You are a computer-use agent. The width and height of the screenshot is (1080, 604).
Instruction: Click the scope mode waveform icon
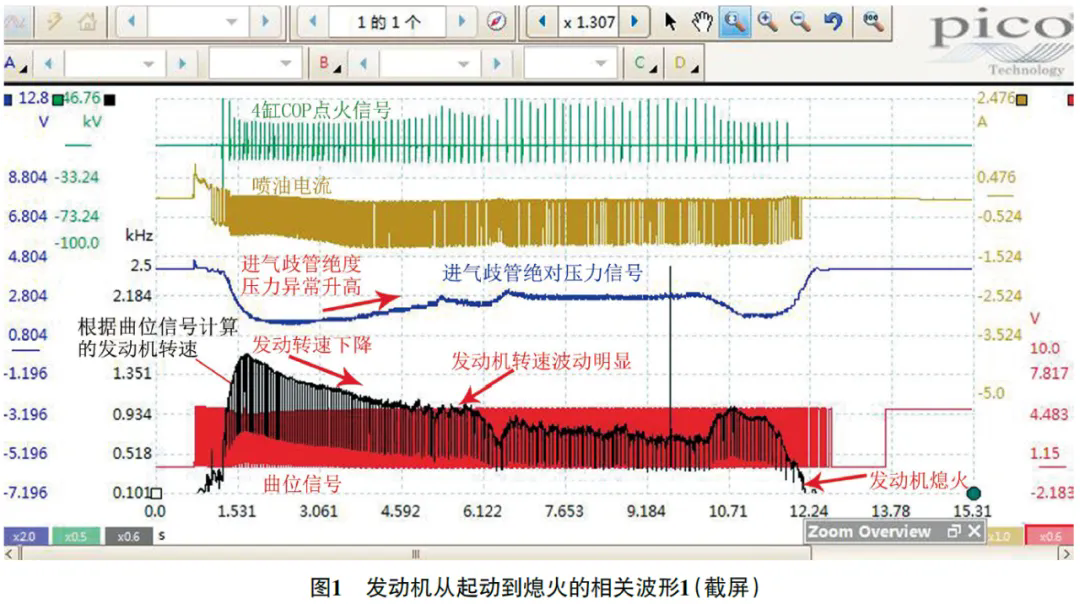coord(15,23)
